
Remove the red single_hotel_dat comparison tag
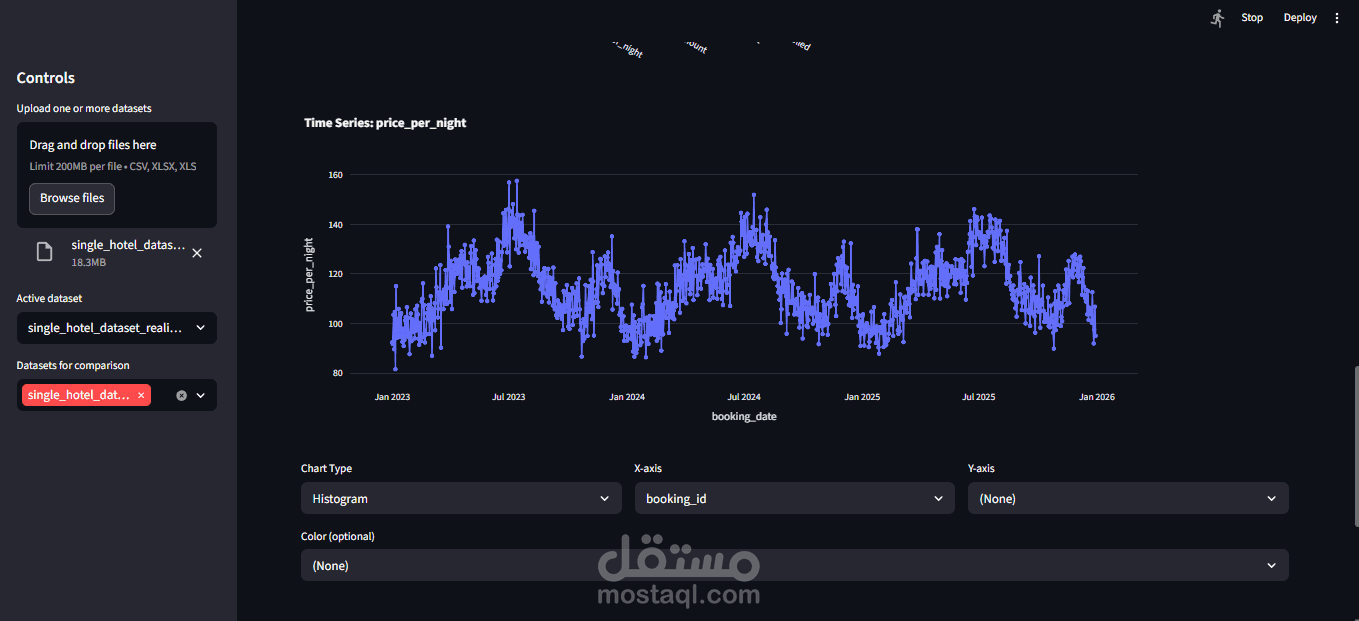[x=141, y=395]
